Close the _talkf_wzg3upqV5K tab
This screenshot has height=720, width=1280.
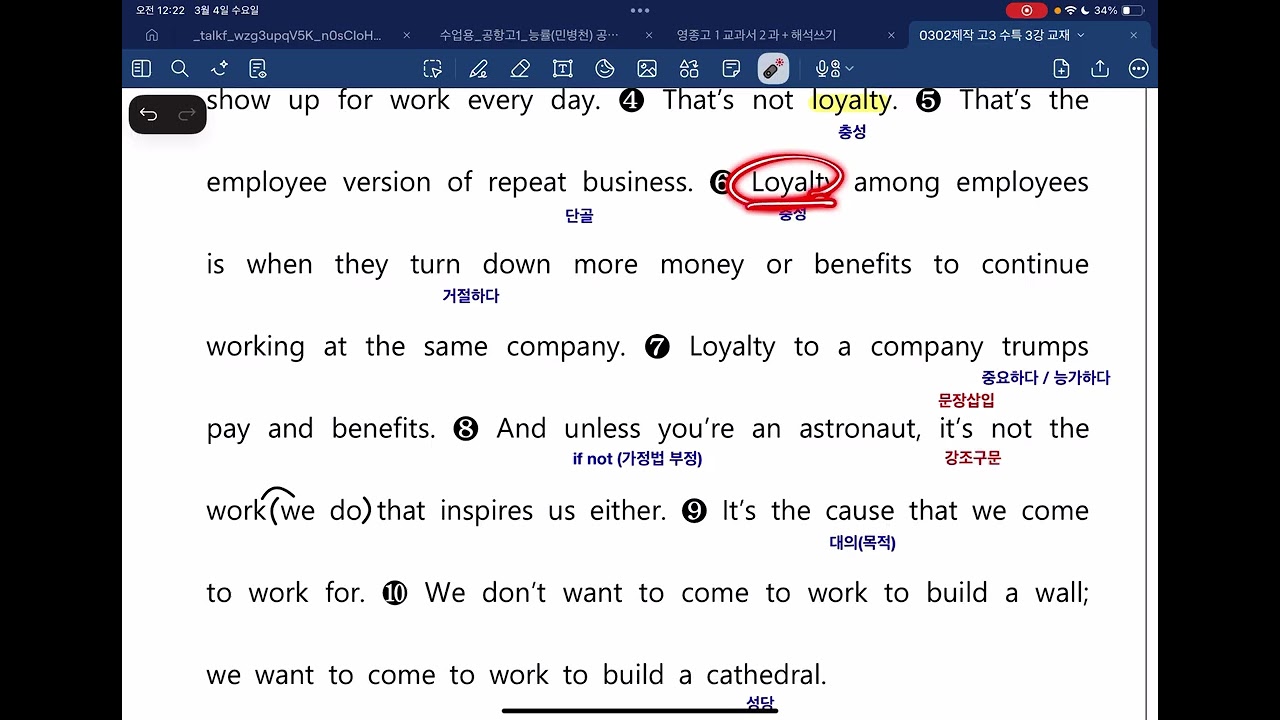pos(407,35)
